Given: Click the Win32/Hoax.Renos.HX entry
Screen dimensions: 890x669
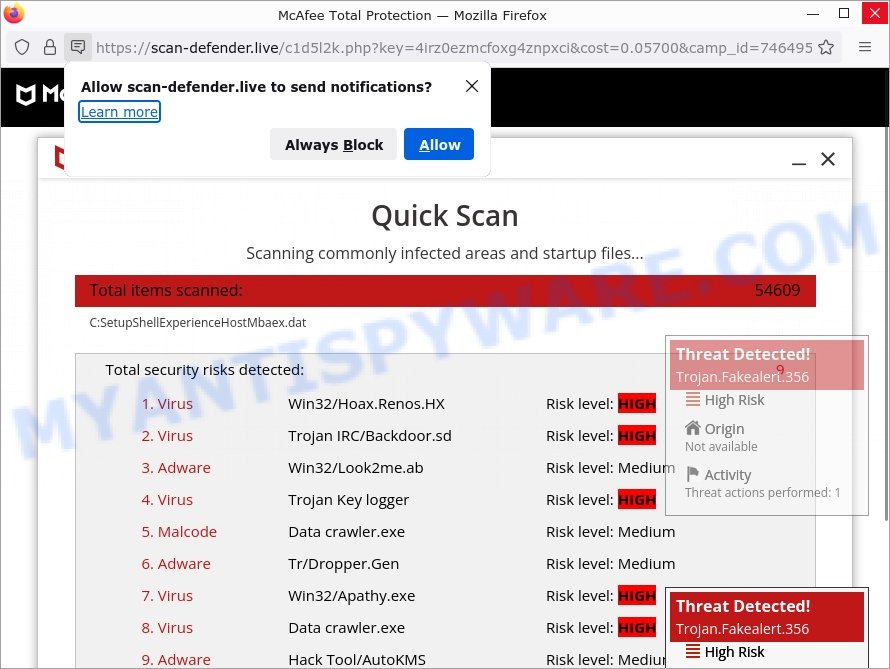Looking at the screenshot, I should point(366,404).
